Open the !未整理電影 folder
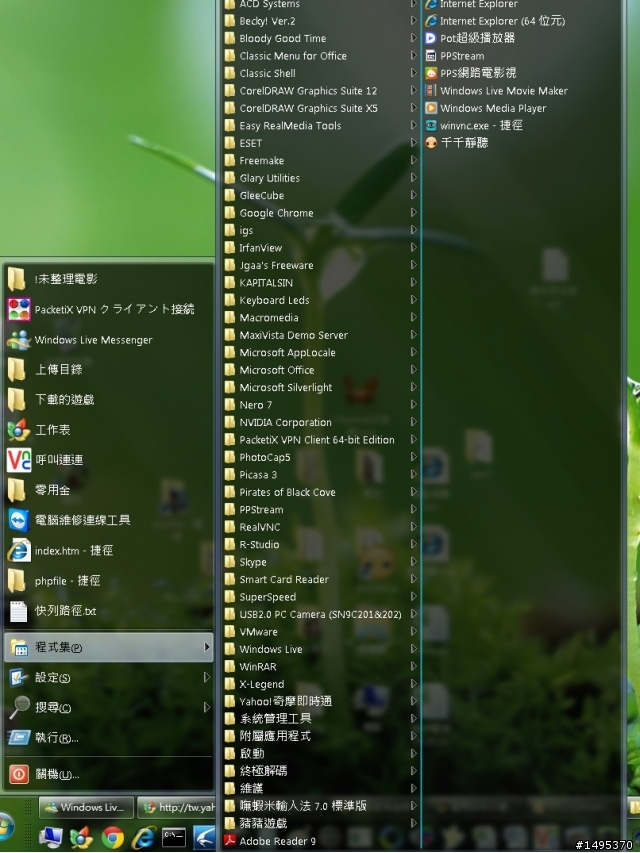This screenshot has width=640, height=853. pos(109,279)
